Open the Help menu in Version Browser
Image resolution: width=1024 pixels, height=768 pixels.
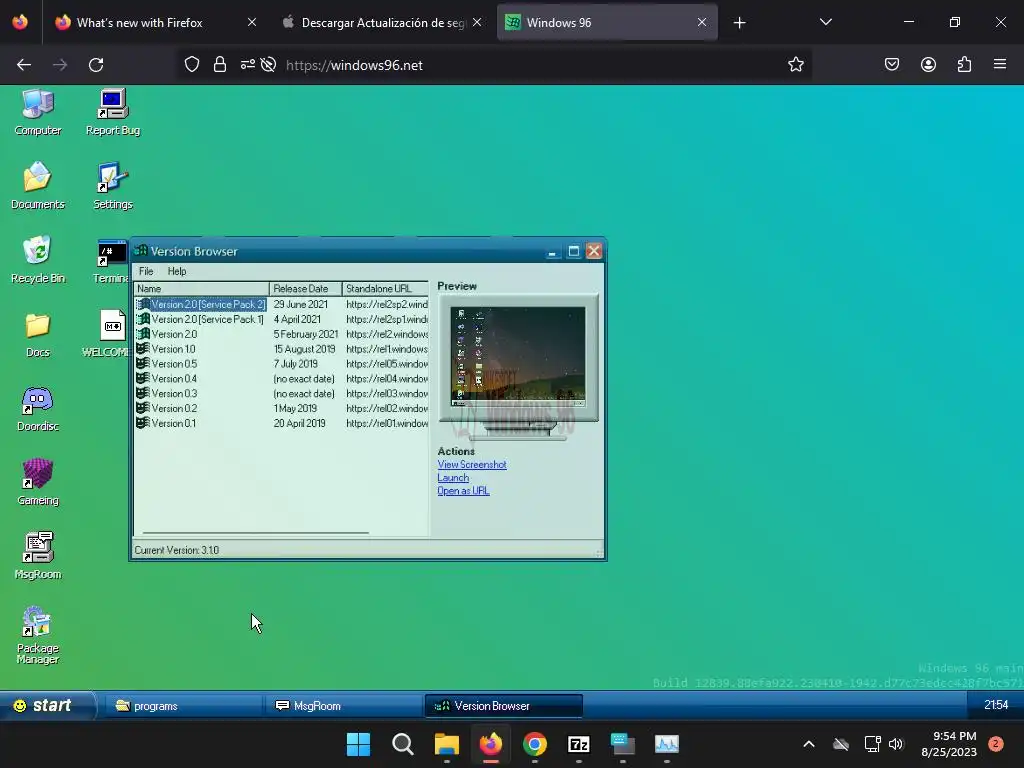pos(176,271)
